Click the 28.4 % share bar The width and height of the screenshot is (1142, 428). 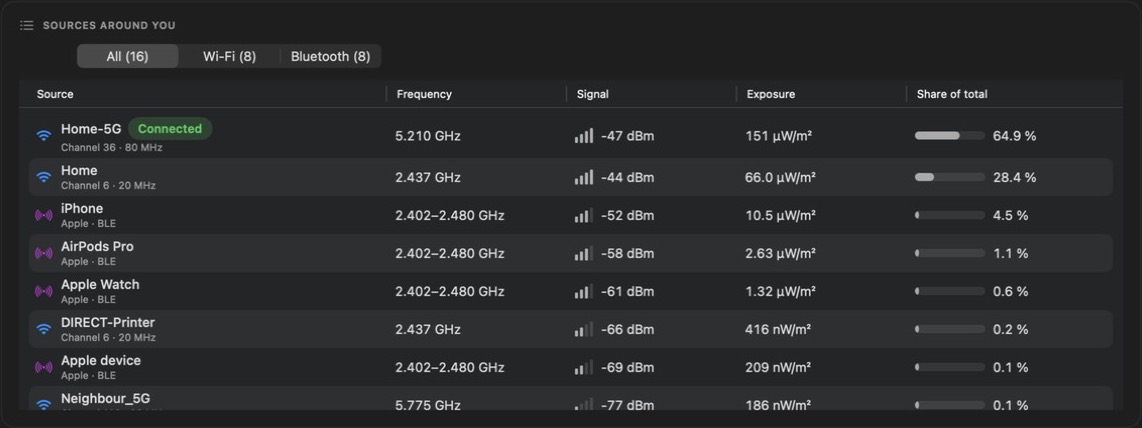[950, 177]
